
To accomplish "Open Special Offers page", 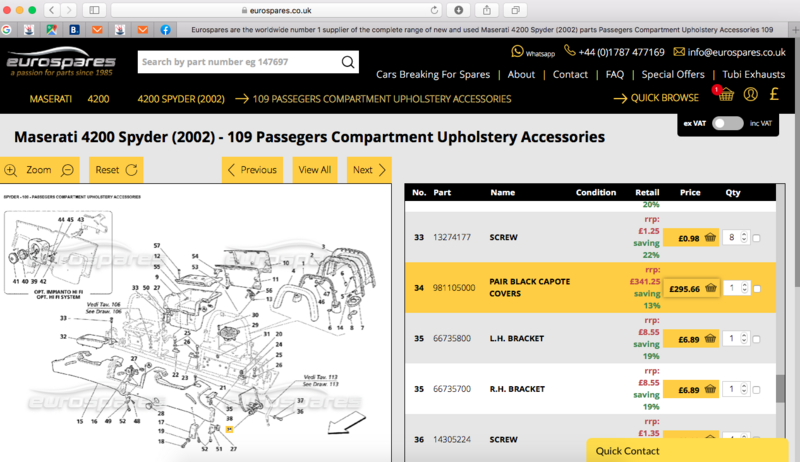I will pyautogui.click(x=672, y=74).
